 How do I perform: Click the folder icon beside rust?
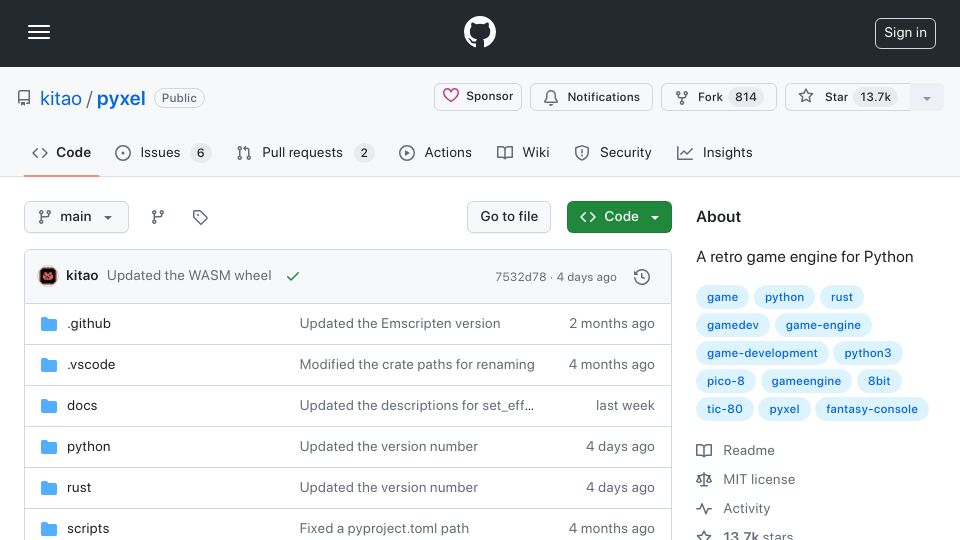click(x=49, y=488)
